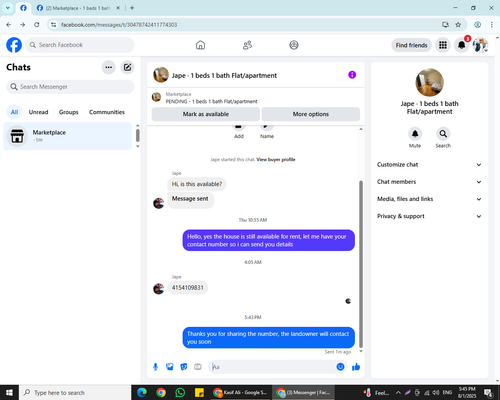This screenshot has width=500, height=400.
Task: Open the Groups icon in top navigation
Action: 294,45
